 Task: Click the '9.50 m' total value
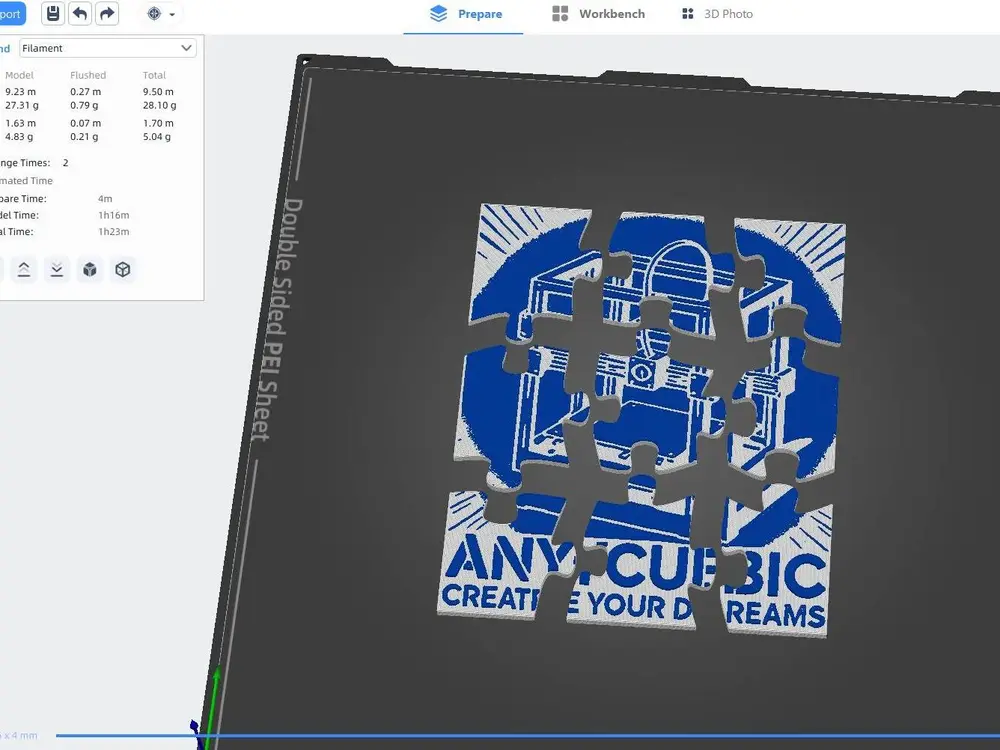pyautogui.click(x=158, y=92)
